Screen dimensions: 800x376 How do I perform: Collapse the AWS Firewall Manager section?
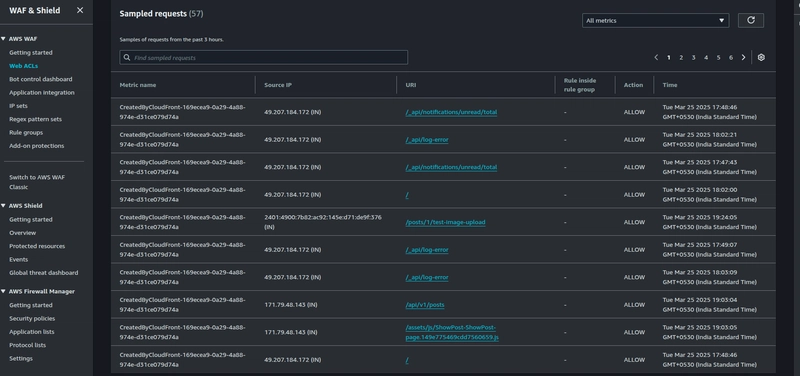point(3,292)
